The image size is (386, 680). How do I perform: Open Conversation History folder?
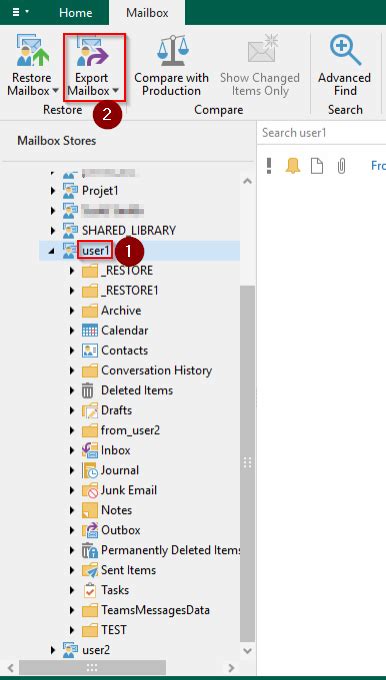coord(156,370)
